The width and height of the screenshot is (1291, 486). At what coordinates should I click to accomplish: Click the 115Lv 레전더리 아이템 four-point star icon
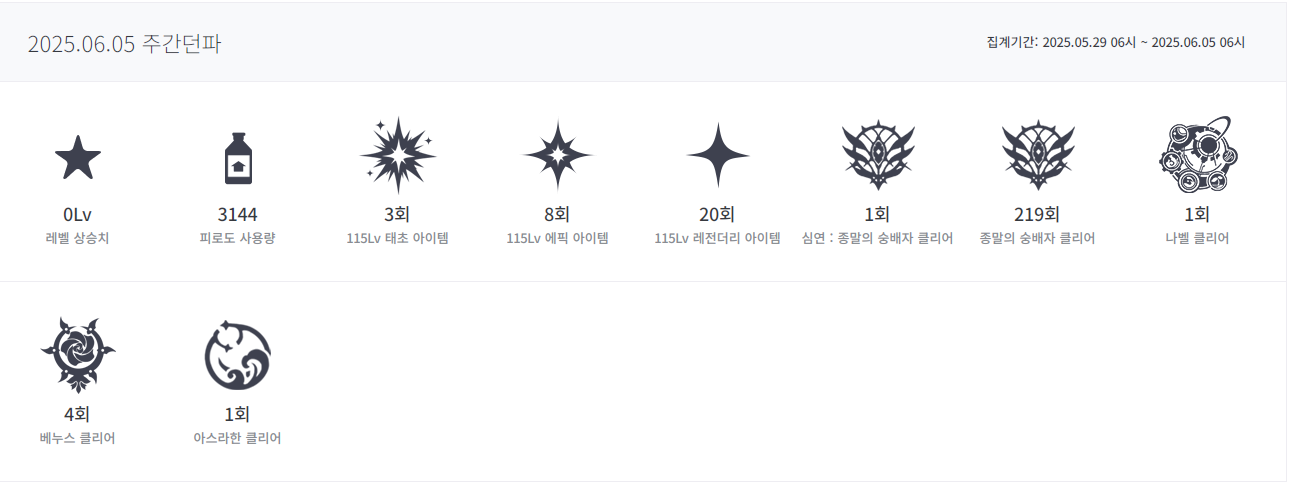718,155
